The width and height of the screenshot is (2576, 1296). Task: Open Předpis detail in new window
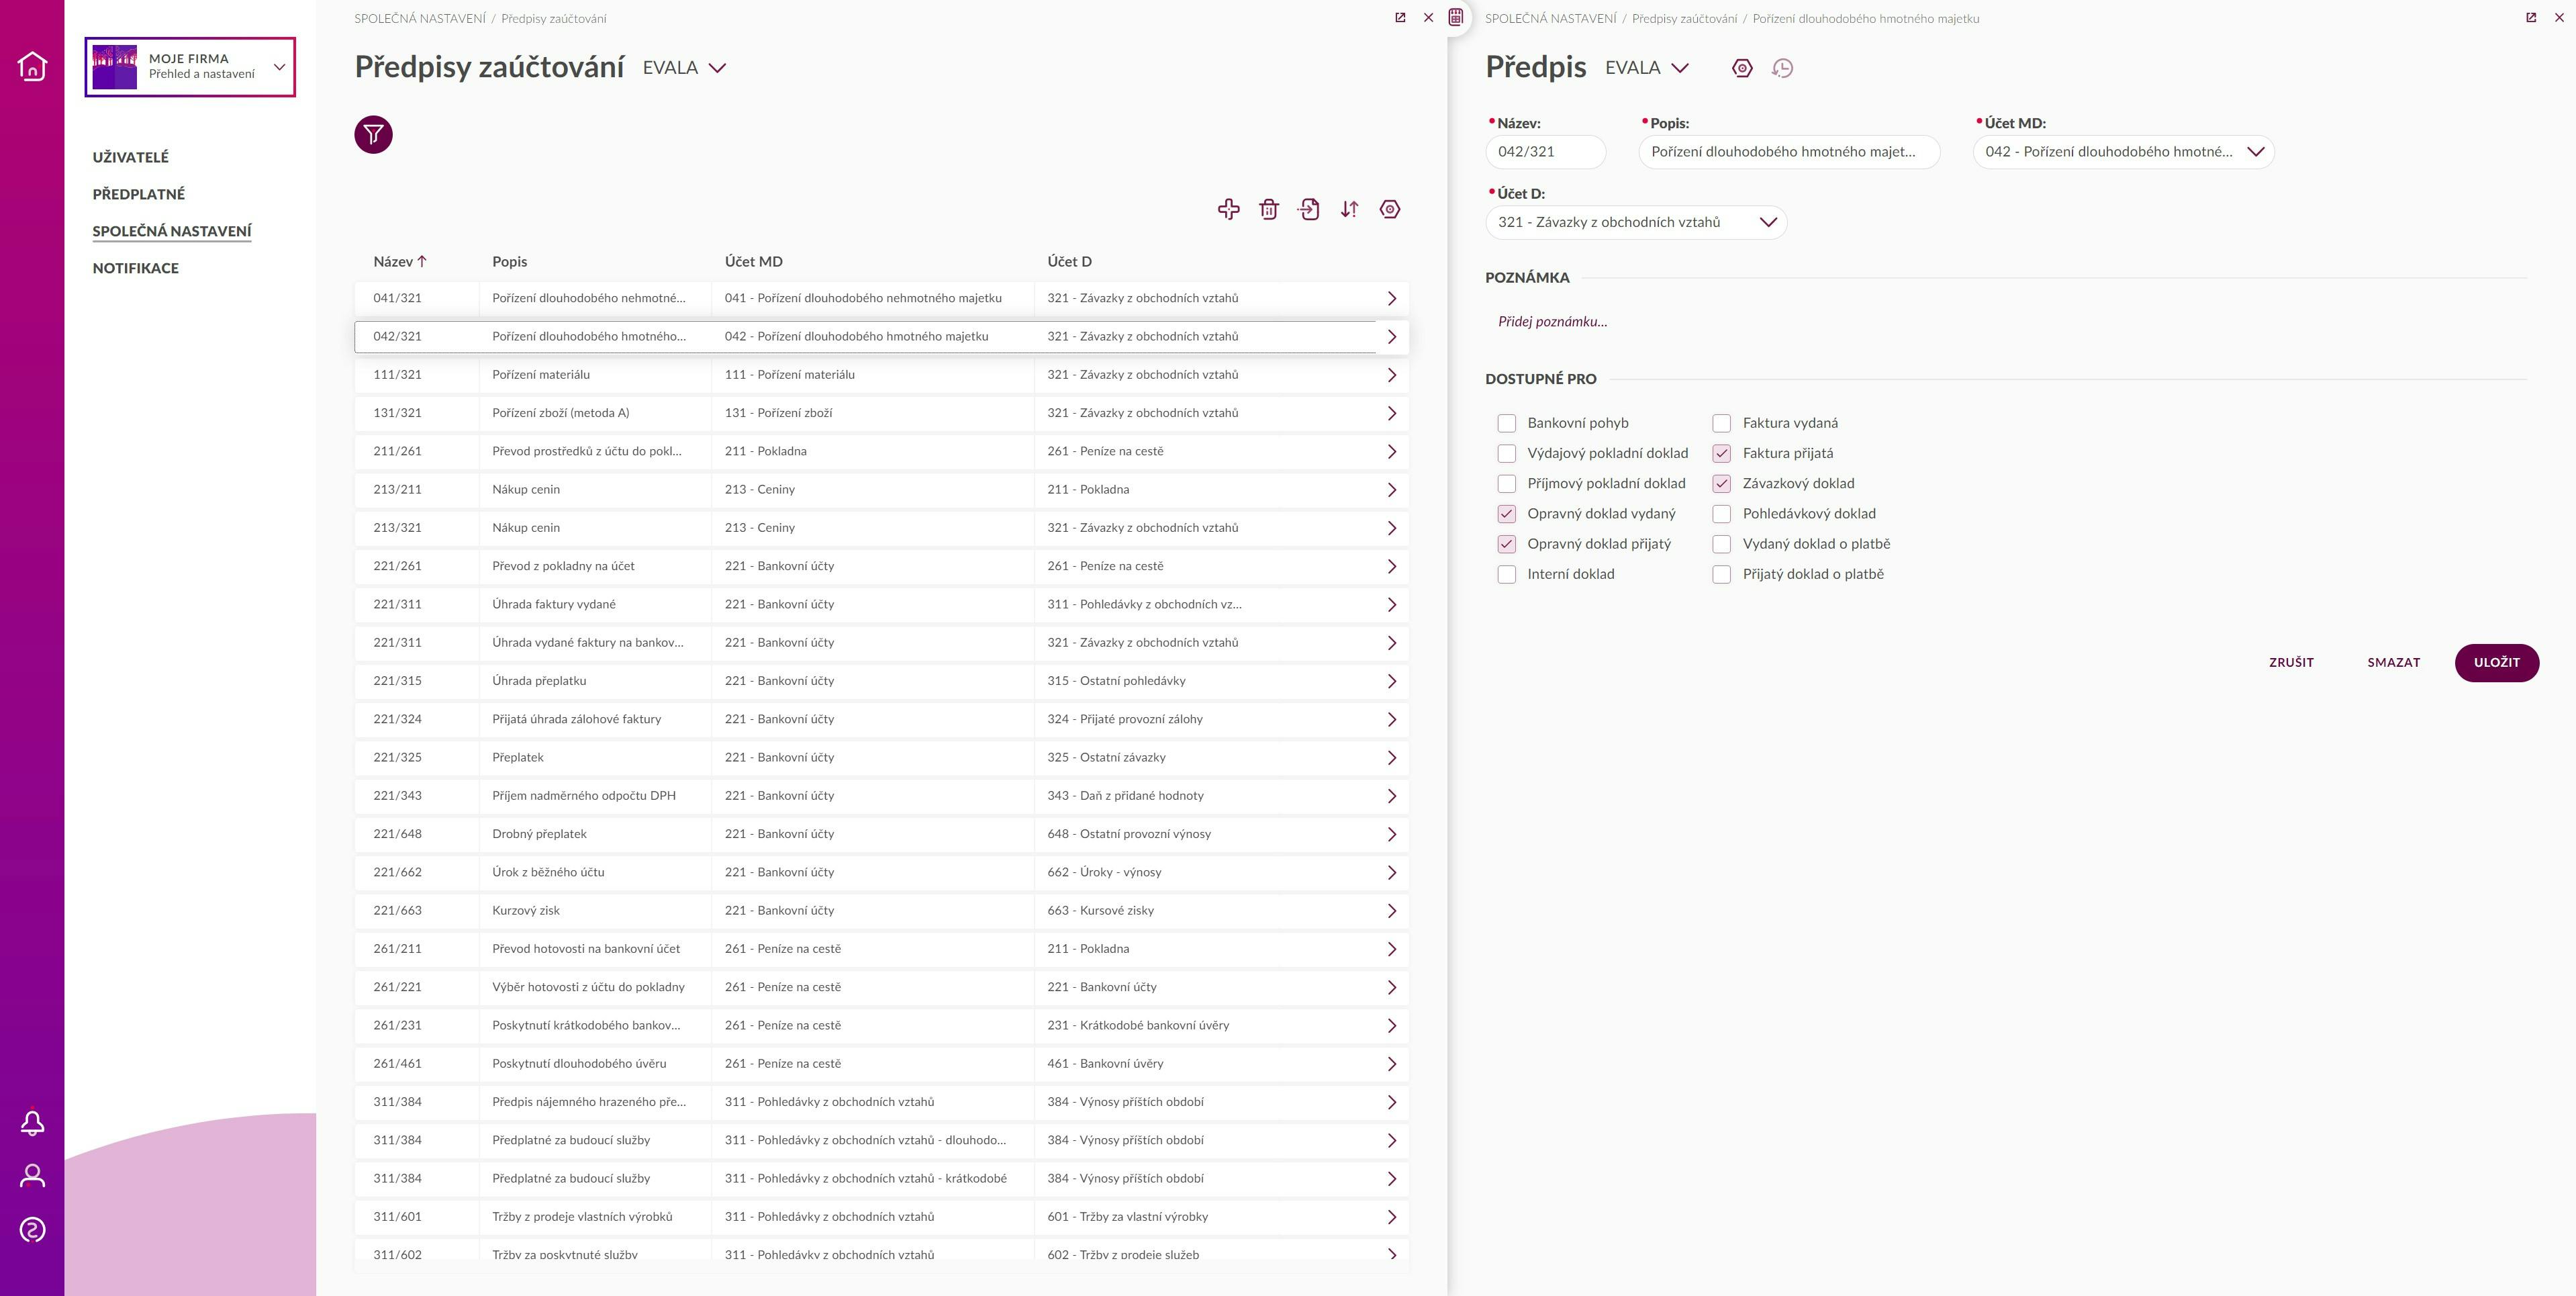click(2531, 18)
